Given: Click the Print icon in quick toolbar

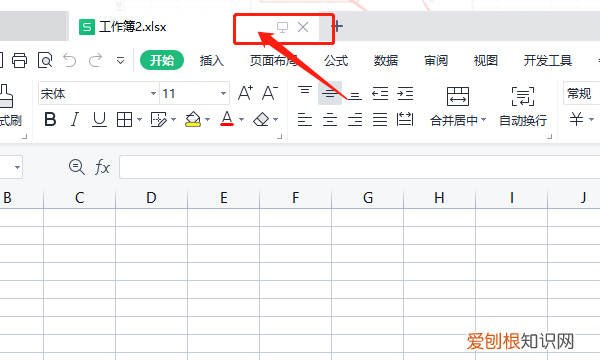Looking at the screenshot, I should click(19, 60).
